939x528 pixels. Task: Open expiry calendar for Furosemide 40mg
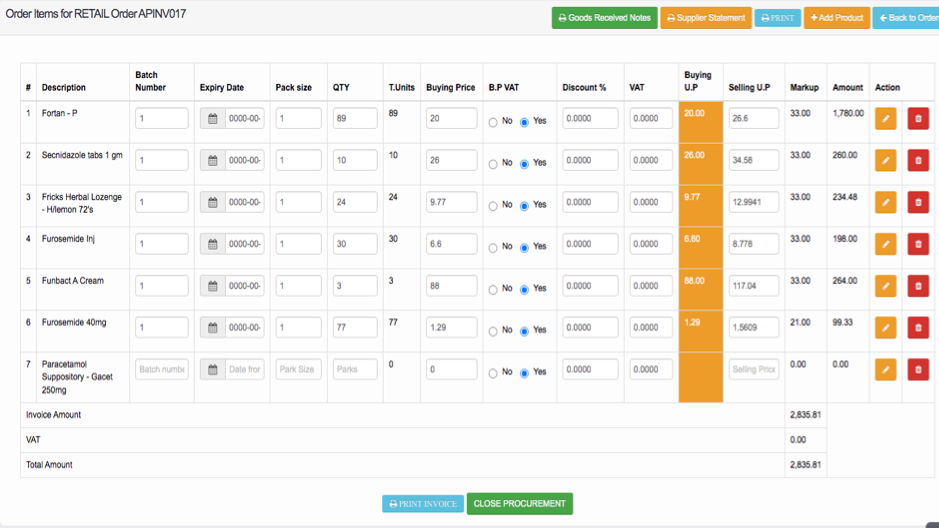pyautogui.click(x=213, y=327)
